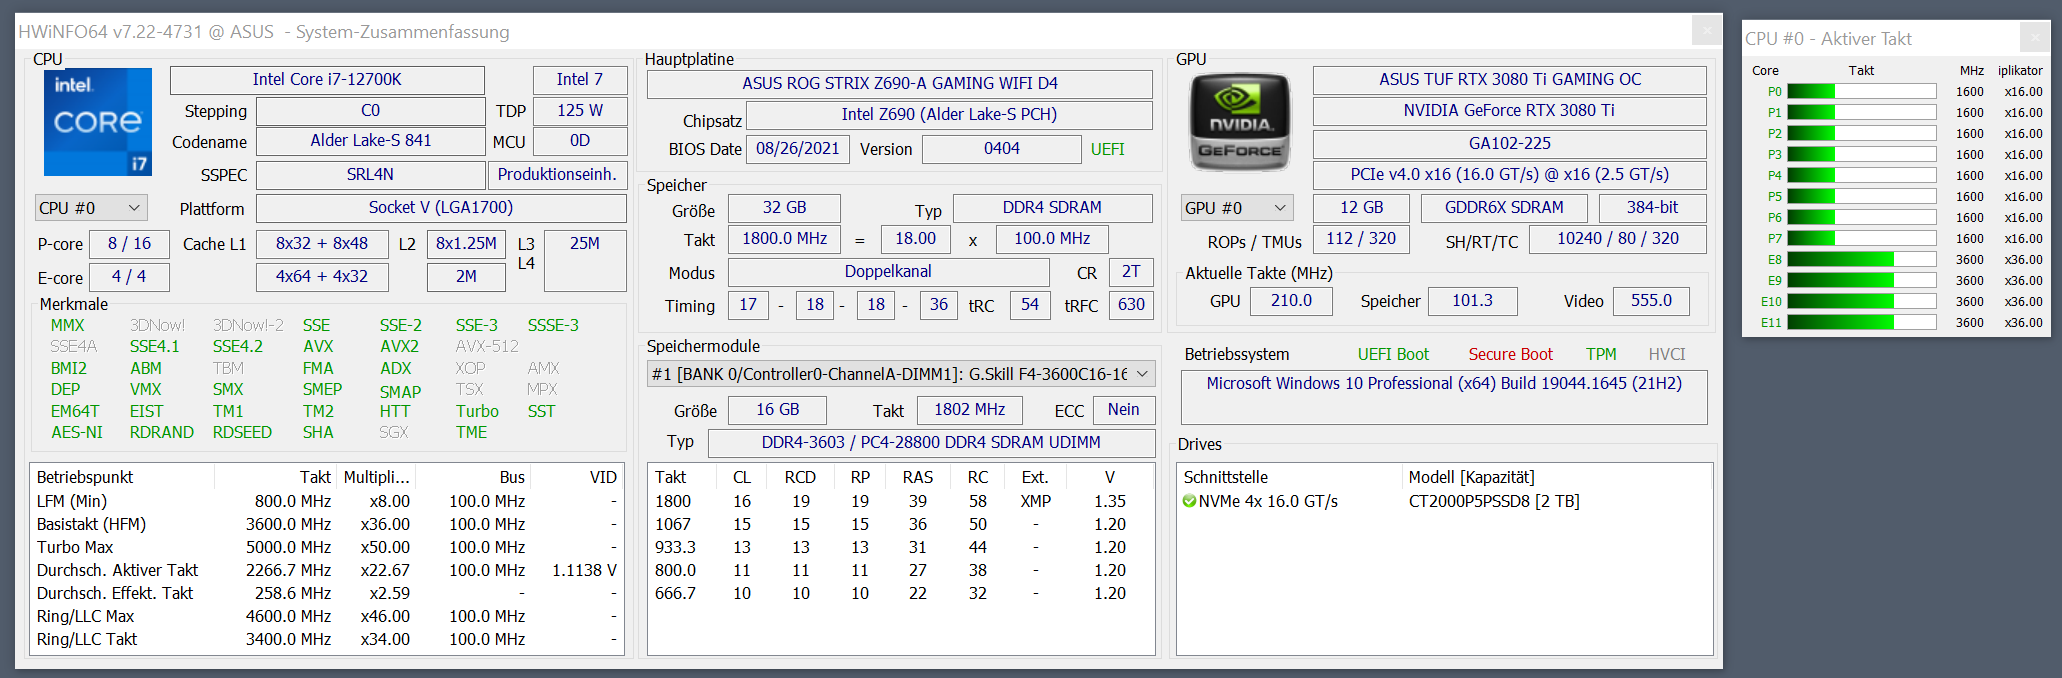Click the HVCI label
The width and height of the screenshot is (2062, 678).
click(1667, 354)
